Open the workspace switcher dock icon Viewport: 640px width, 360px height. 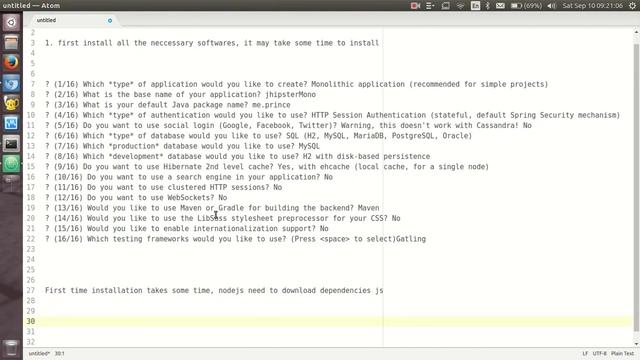[x=11, y=183]
